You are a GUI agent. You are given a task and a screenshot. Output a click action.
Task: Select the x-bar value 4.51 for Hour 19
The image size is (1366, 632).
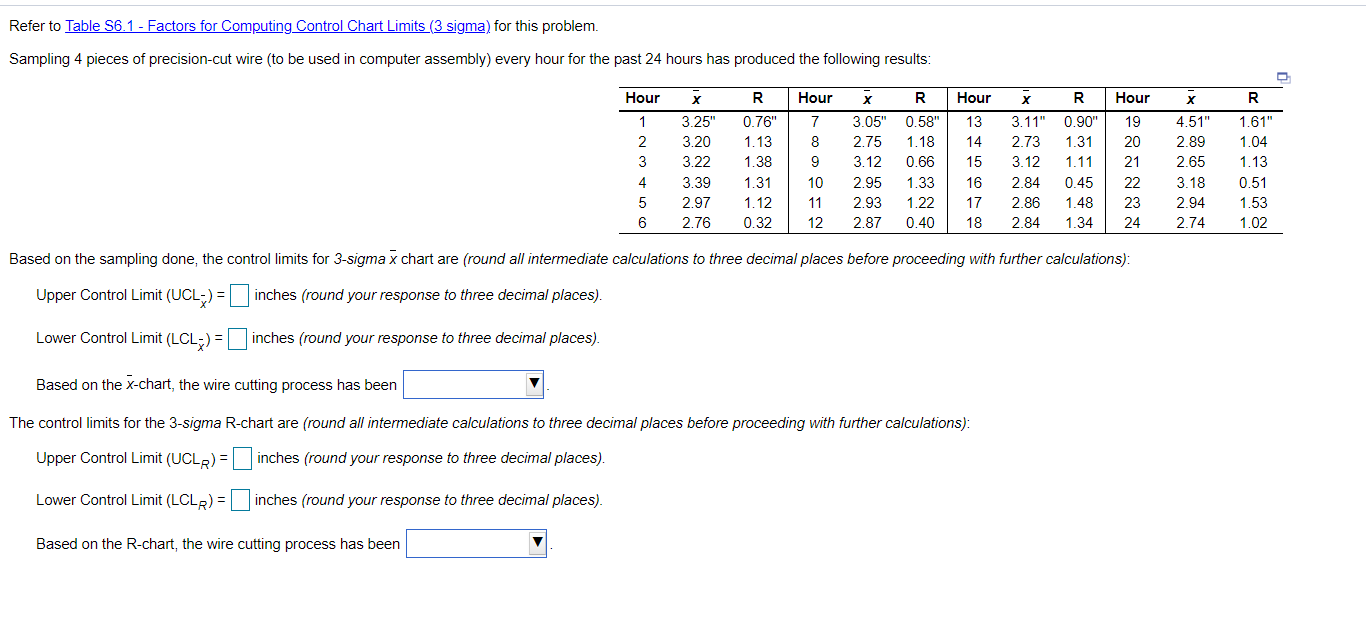point(1190,120)
